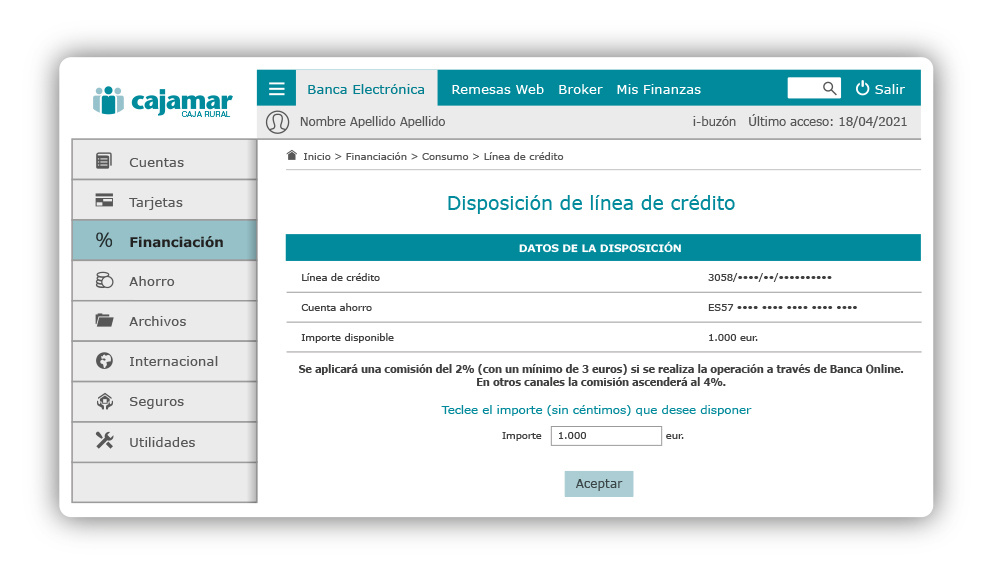Click the magnifying glass search icon

click(829, 89)
